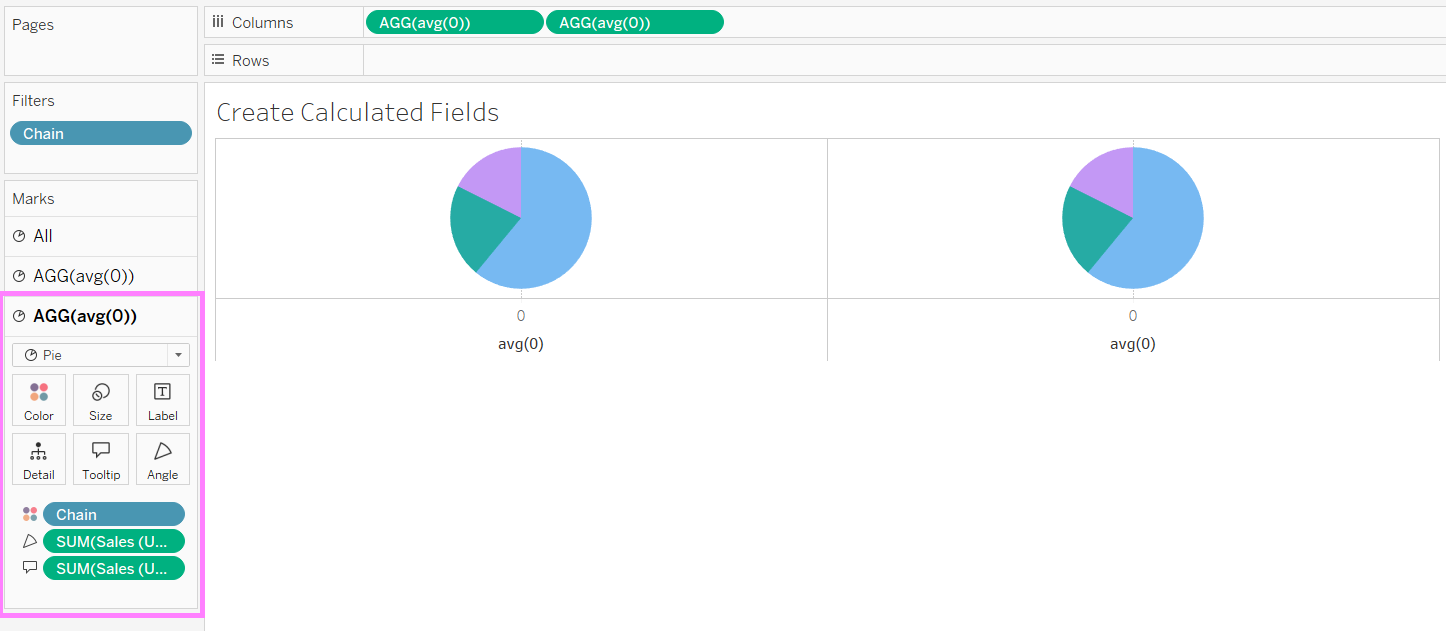Click the Angle marks button
1446x631 pixels.
162,459
